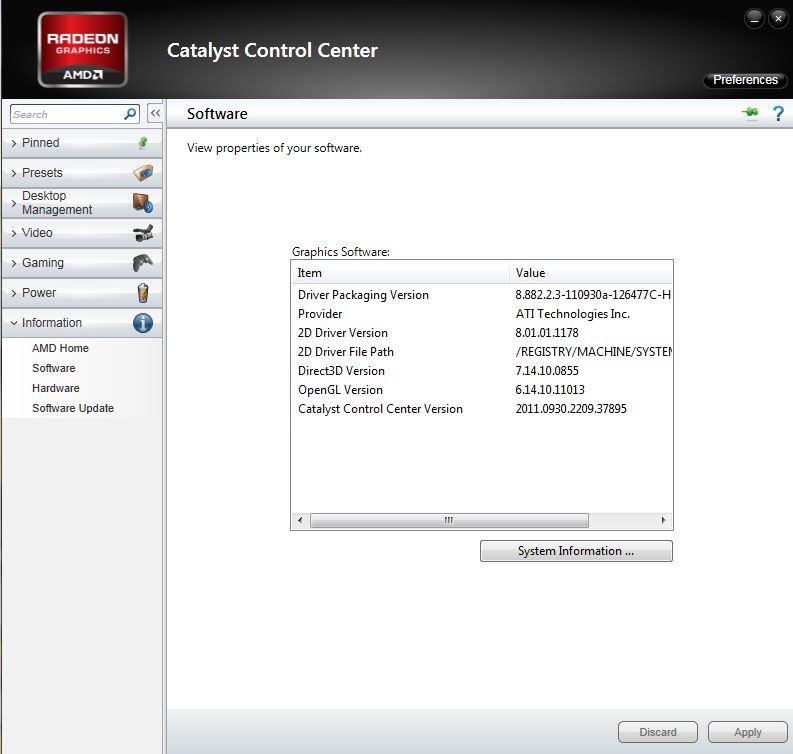
Task: Open help with the question mark icon
Action: click(x=777, y=114)
